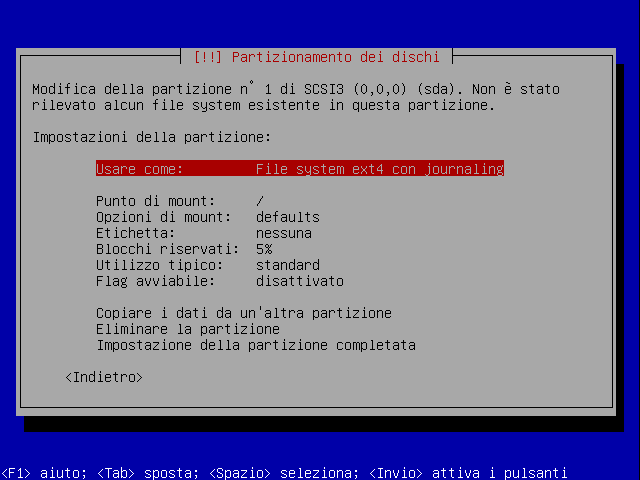Select 'Copiare i dati da un'altra partizione'
The height and width of the screenshot is (480, 640).
[244, 313]
